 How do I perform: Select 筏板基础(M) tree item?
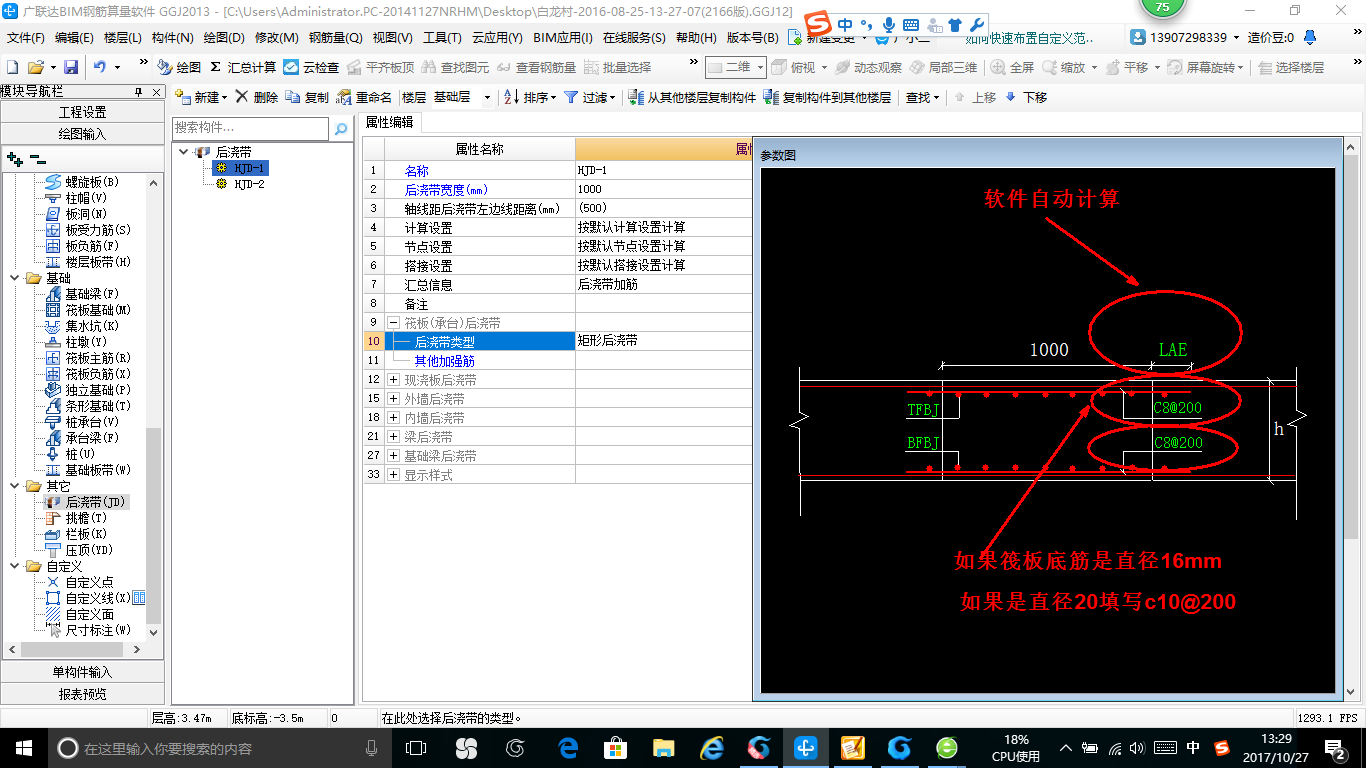click(98, 310)
